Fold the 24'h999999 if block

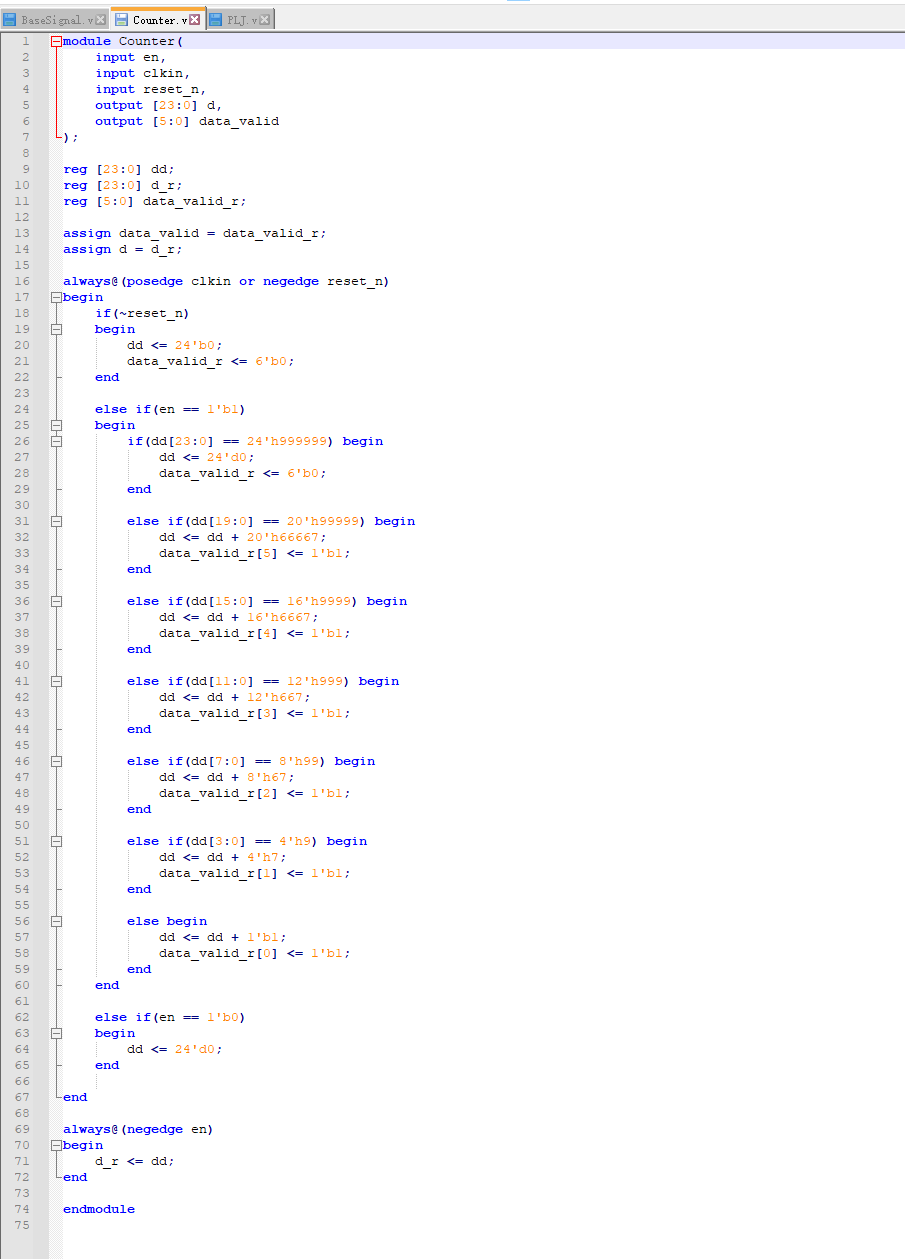point(56,441)
